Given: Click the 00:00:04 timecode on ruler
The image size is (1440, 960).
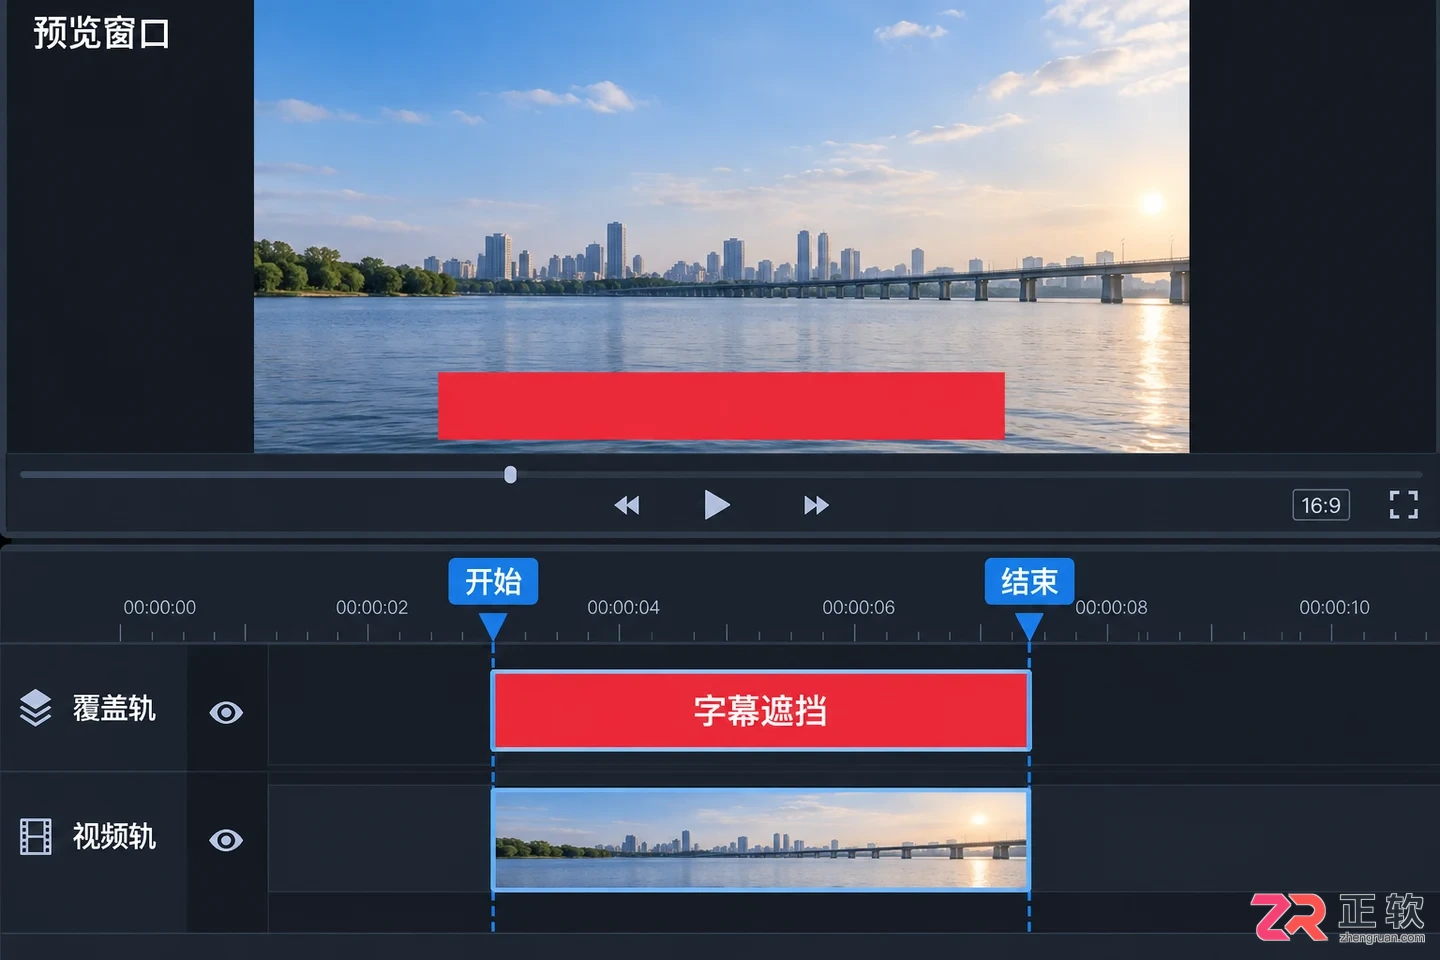Looking at the screenshot, I should point(623,607).
